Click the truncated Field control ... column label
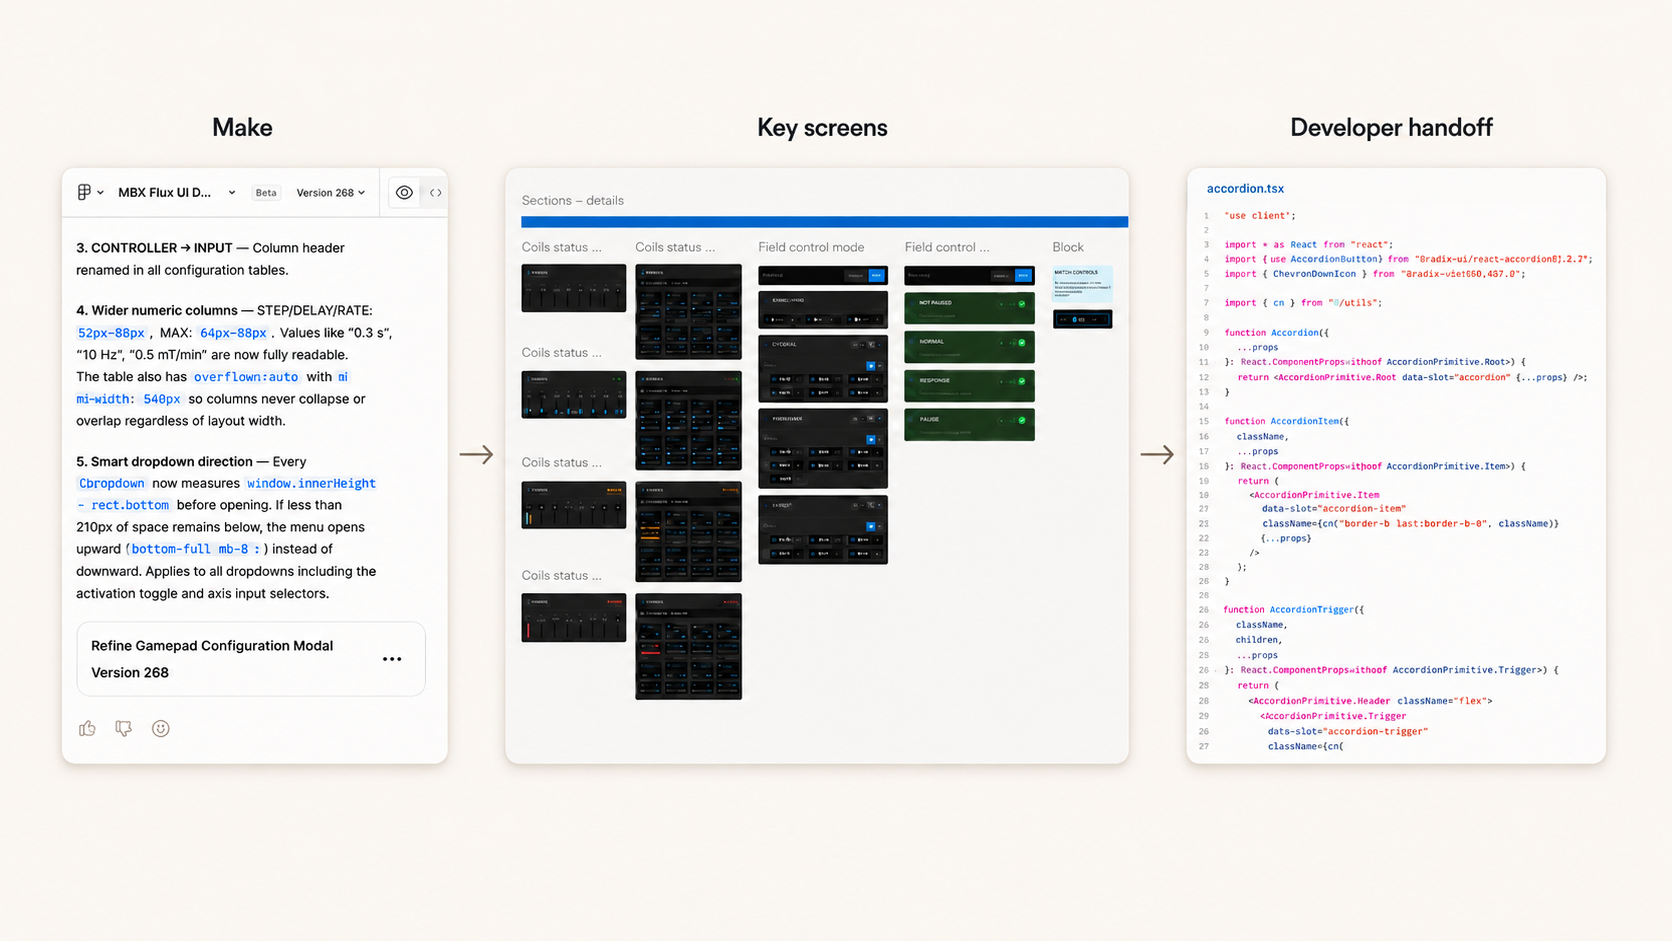Image resolution: width=1672 pixels, height=941 pixels. point(946,247)
